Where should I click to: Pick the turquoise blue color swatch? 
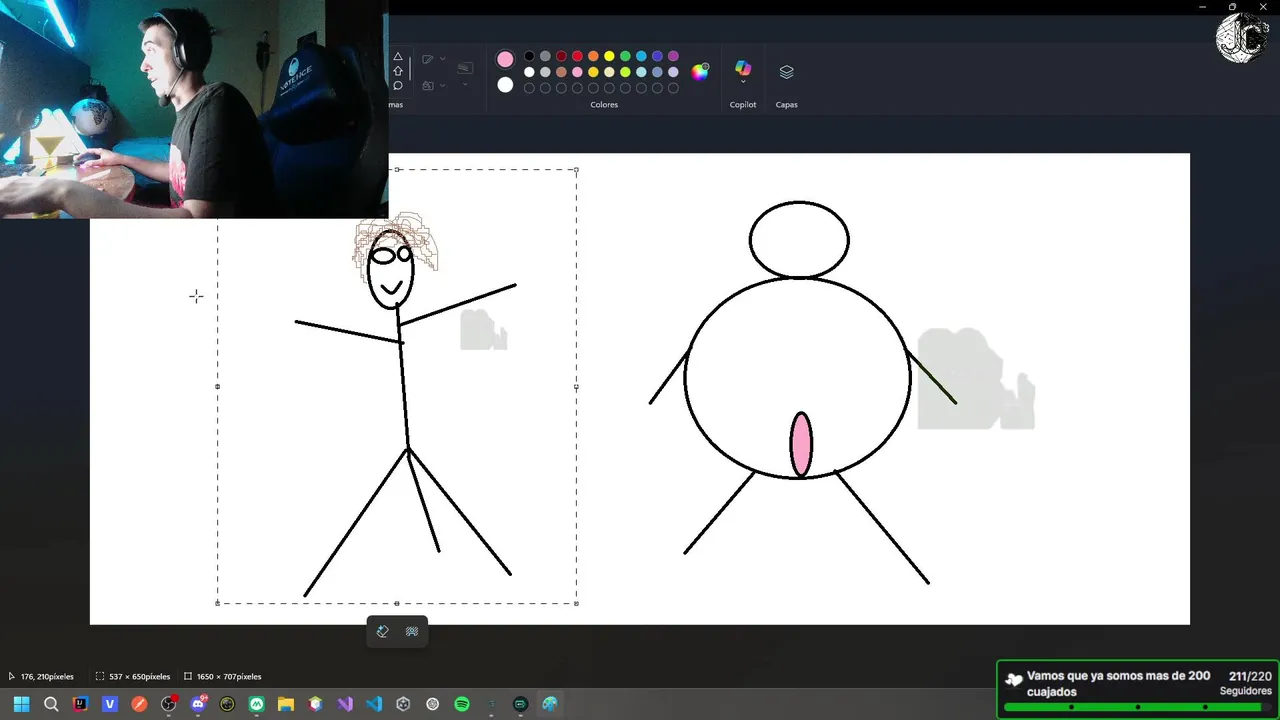pyautogui.click(x=641, y=56)
